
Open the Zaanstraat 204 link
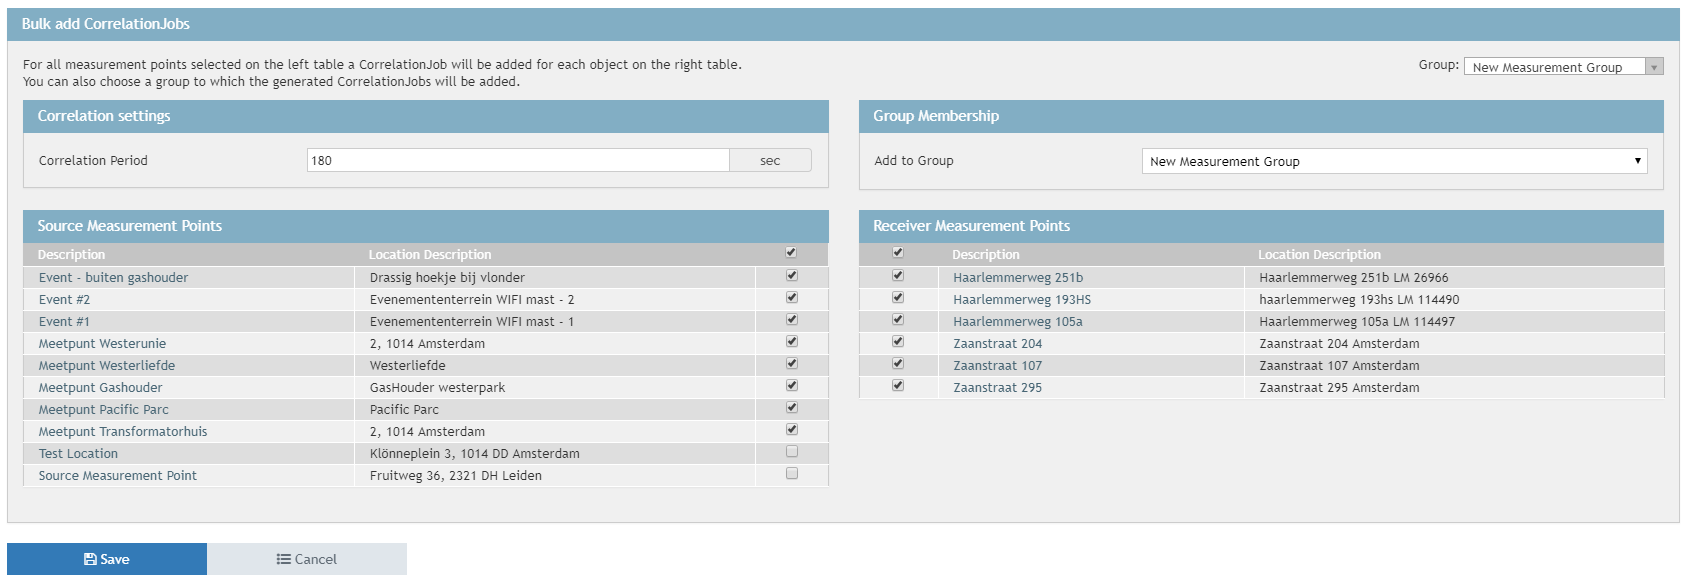pyautogui.click(x=997, y=344)
